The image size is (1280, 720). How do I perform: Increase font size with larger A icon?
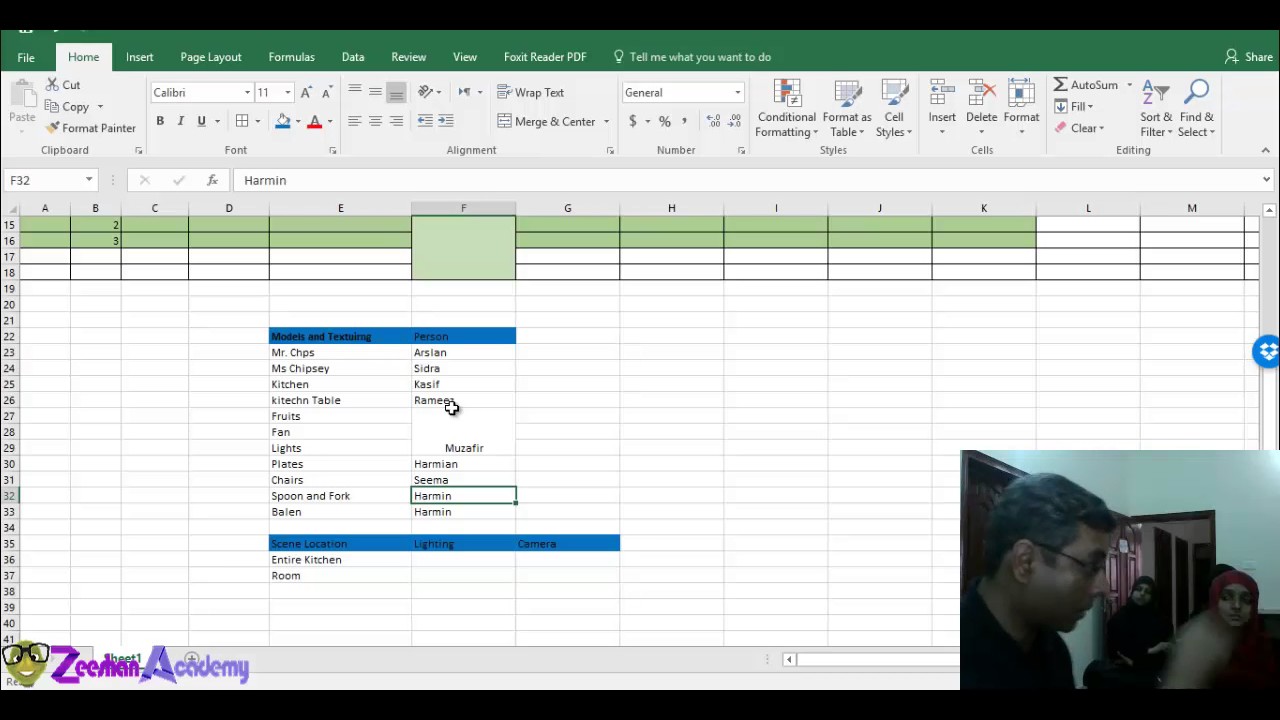click(306, 92)
